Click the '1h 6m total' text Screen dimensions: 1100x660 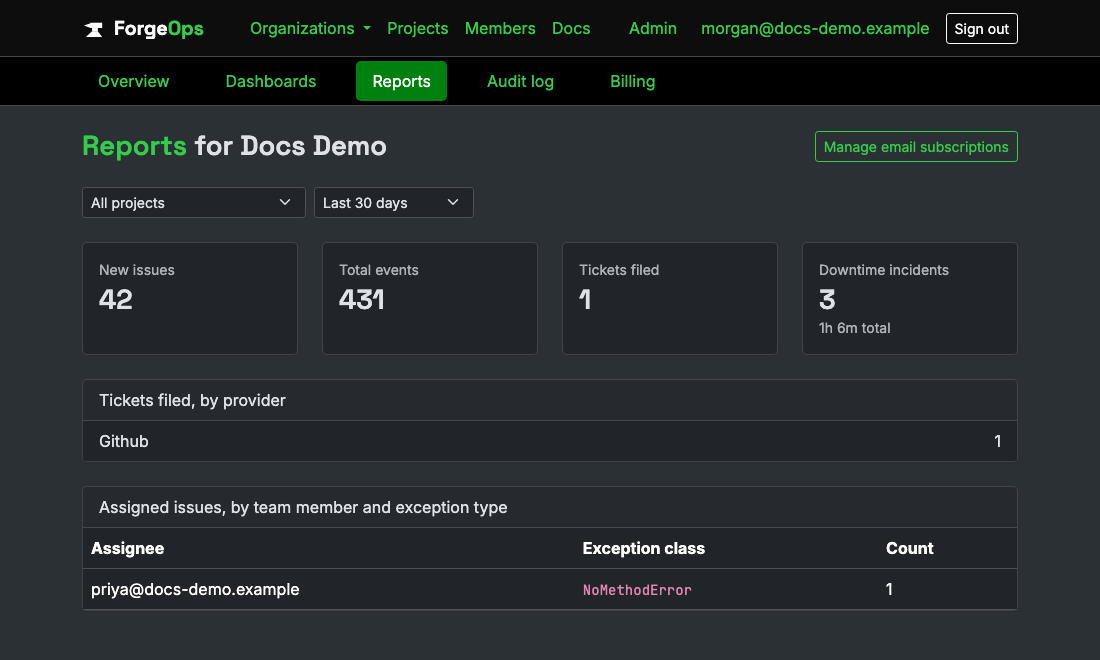point(854,328)
